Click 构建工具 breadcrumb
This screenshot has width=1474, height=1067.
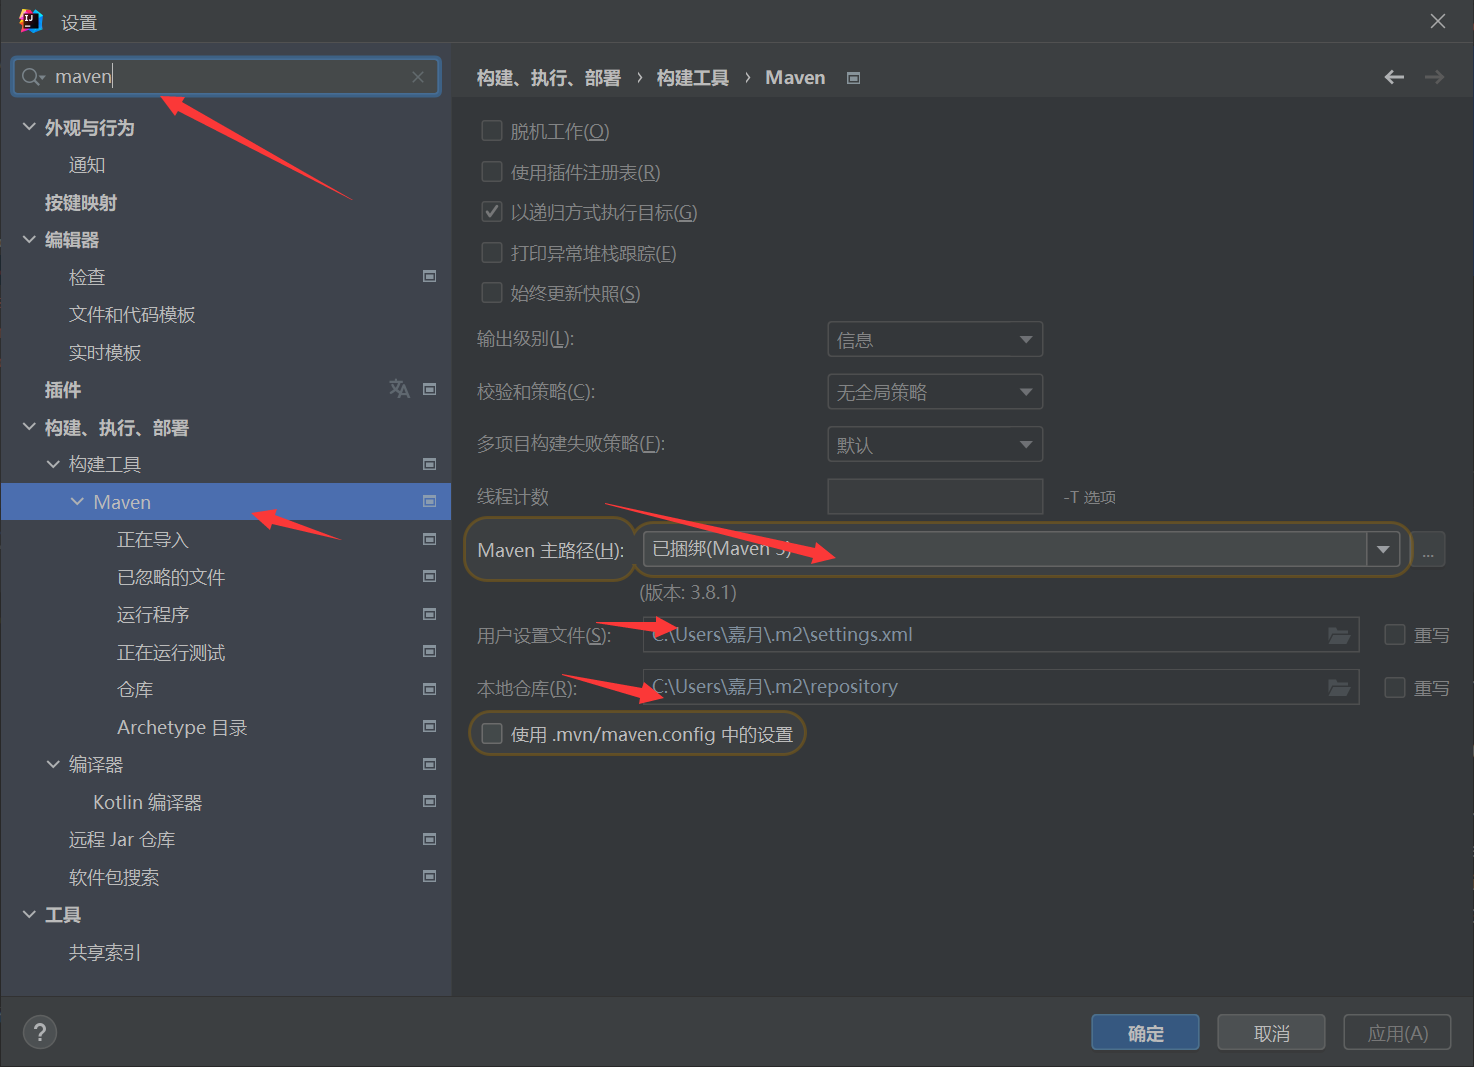pyautogui.click(x=692, y=78)
